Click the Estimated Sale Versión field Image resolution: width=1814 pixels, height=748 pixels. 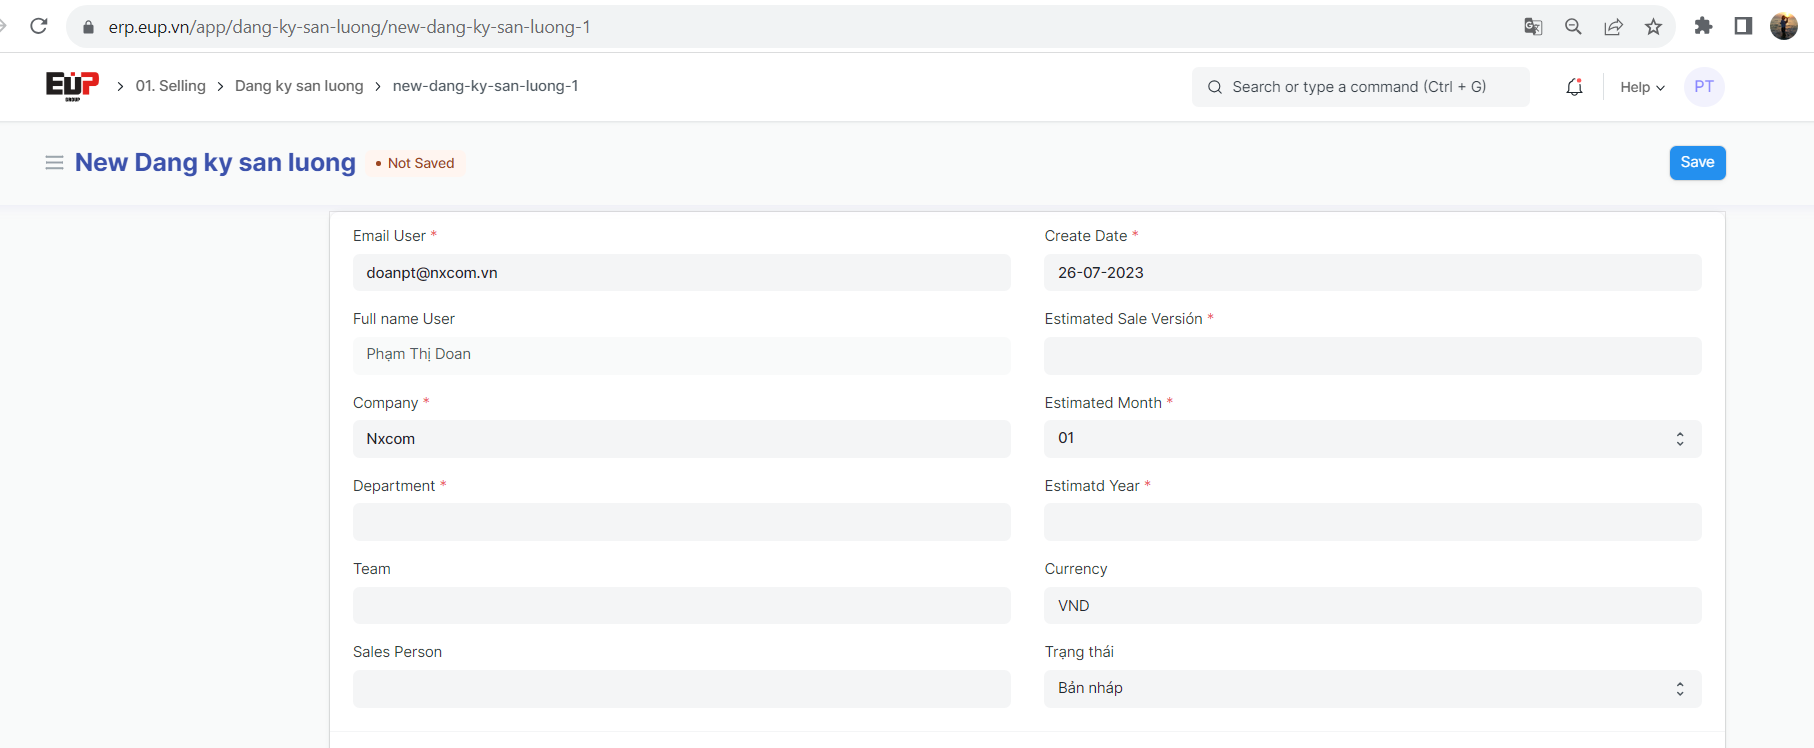(1372, 356)
